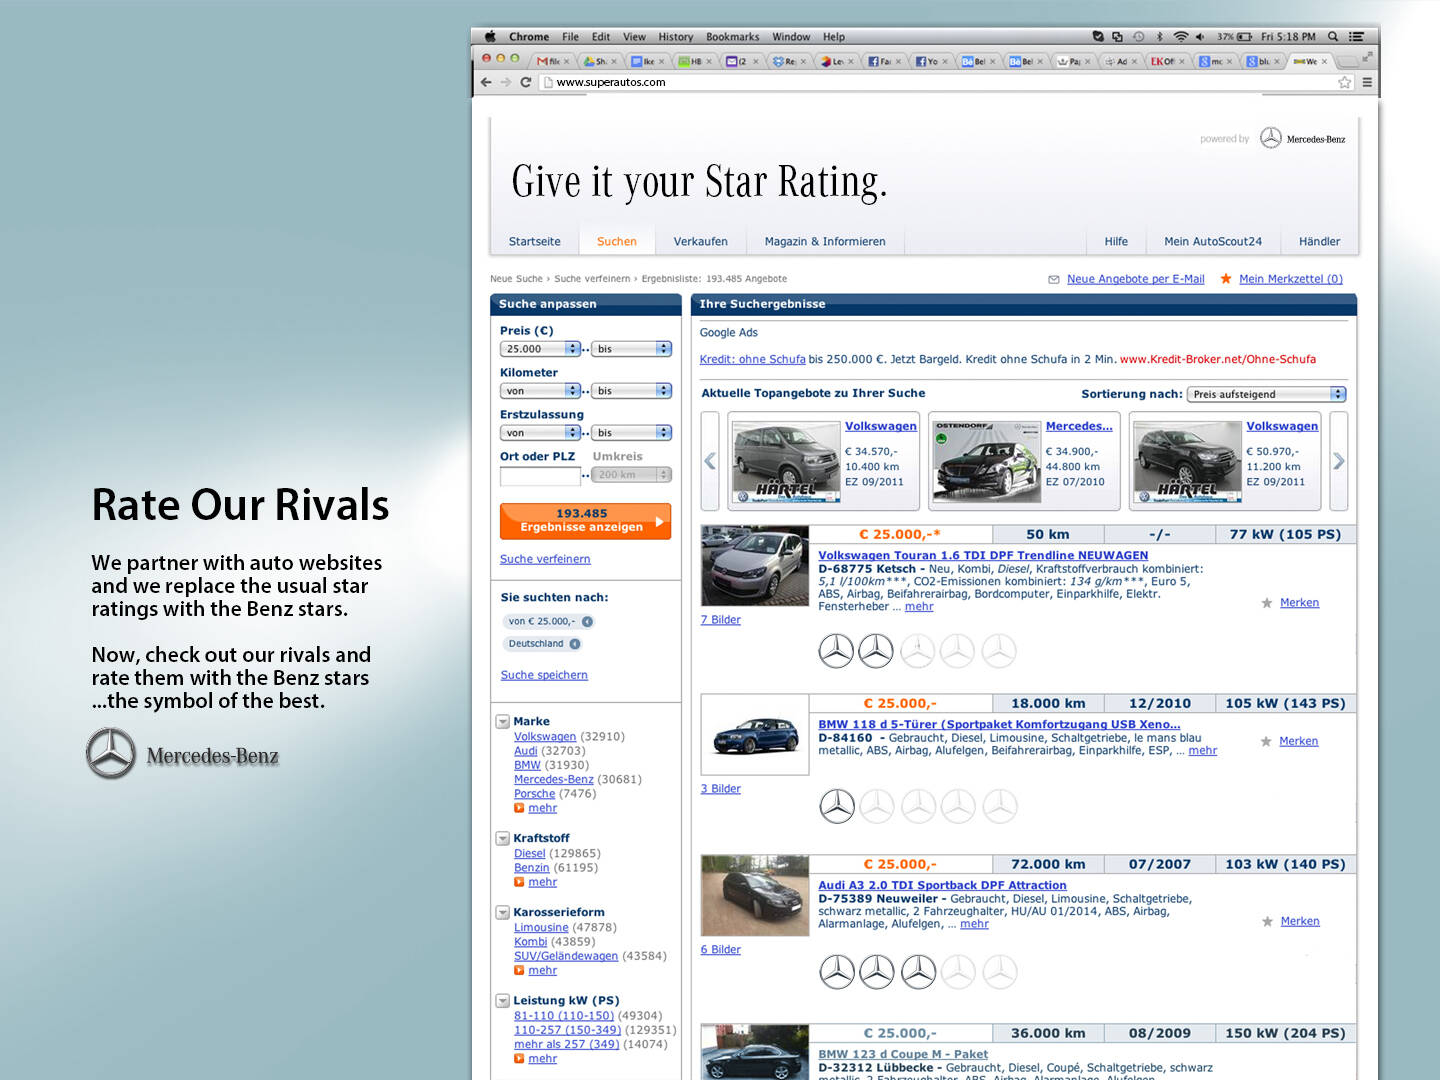The height and width of the screenshot is (1080, 1440).
Task: Collapse the Marke filter section
Action: click(x=503, y=722)
